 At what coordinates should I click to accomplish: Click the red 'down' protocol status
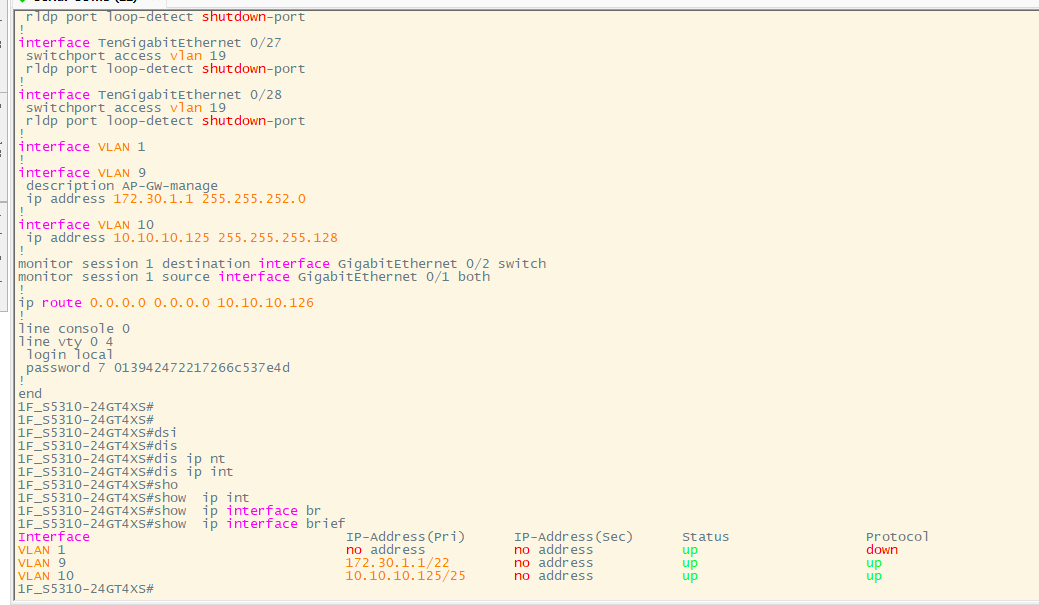[x=881, y=550]
